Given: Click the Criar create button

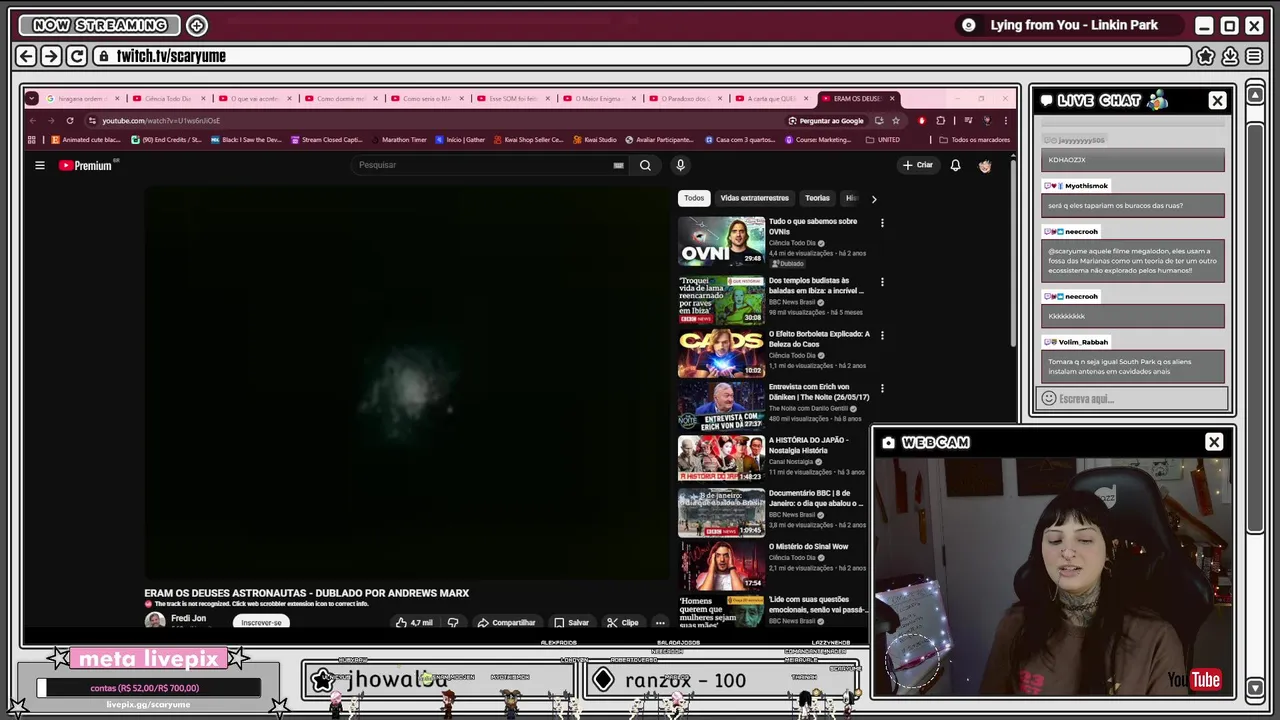Looking at the screenshot, I should [x=917, y=165].
